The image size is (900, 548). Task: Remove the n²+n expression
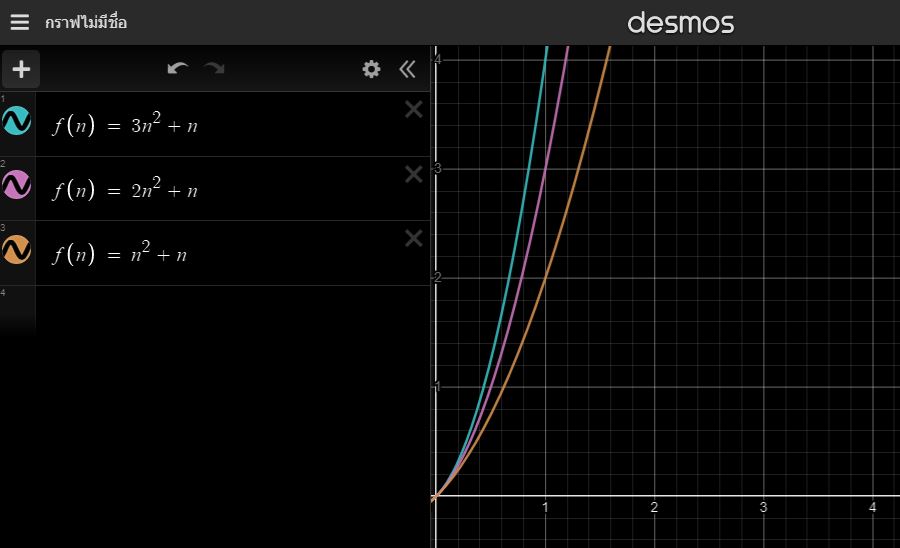(x=413, y=238)
